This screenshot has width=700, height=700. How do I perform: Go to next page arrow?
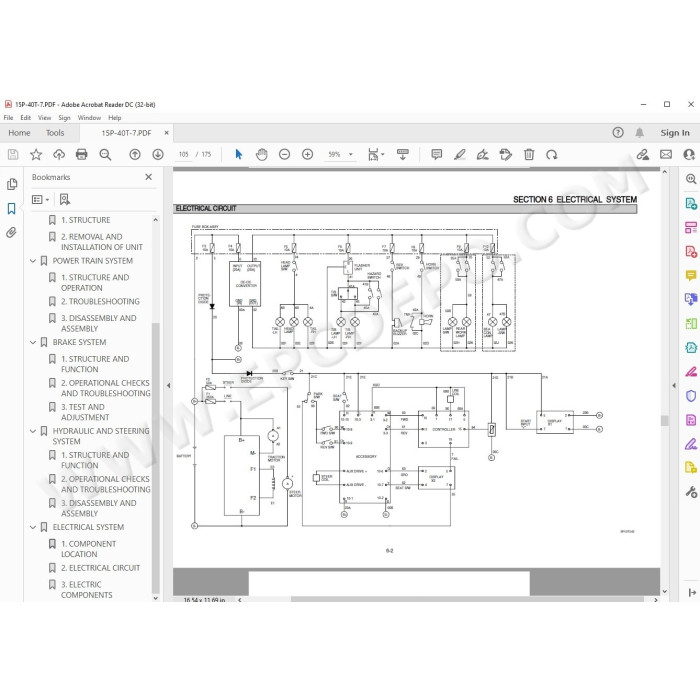tap(158, 154)
